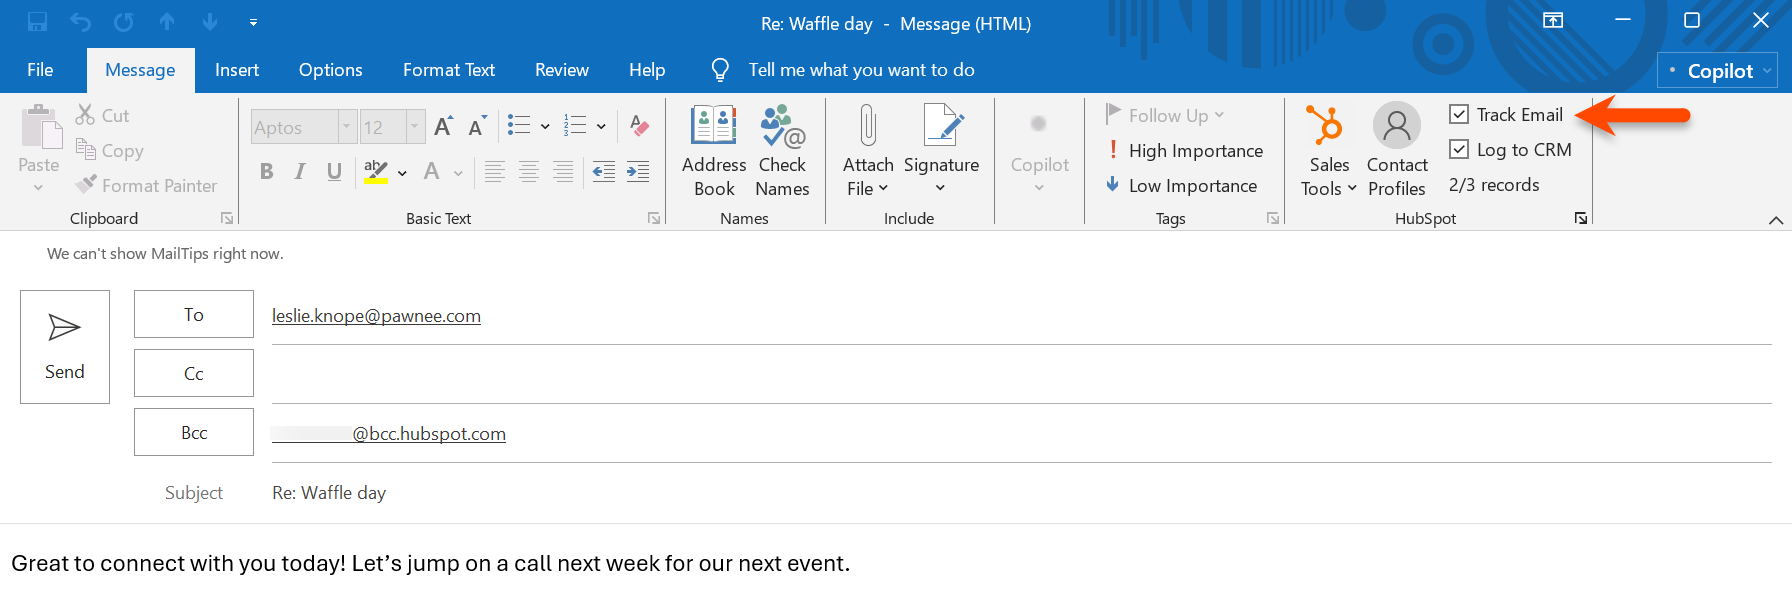Switch to the Insert tab
The height and width of the screenshot is (602, 1792).
pyautogui.click(x=237, y=70)
